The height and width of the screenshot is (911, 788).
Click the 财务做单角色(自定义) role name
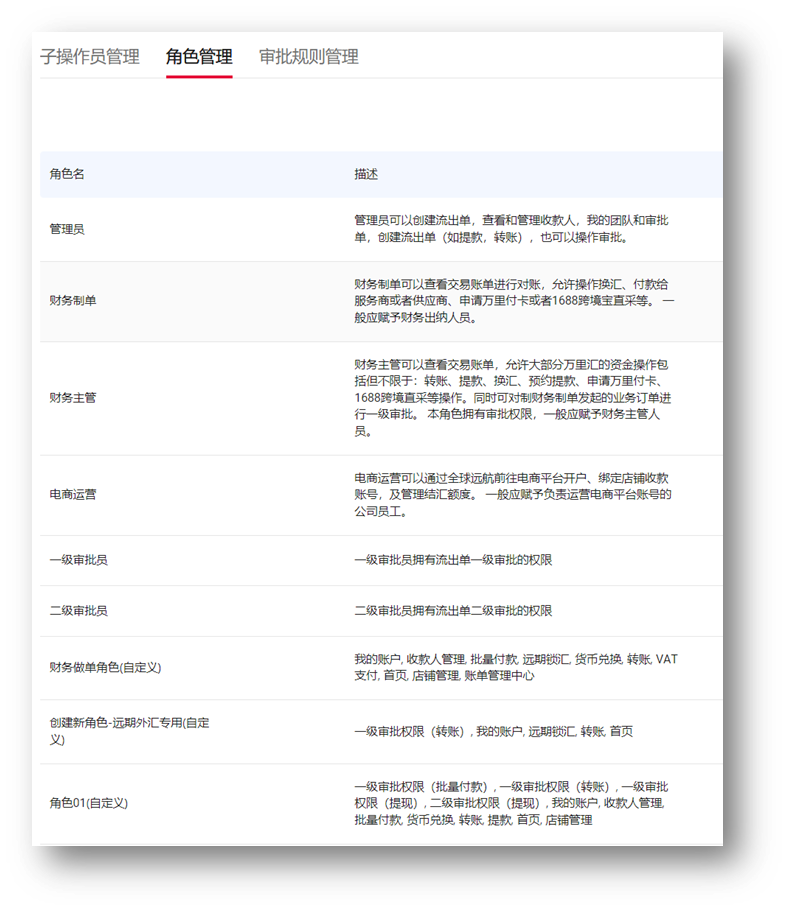[x=105, y=667]
